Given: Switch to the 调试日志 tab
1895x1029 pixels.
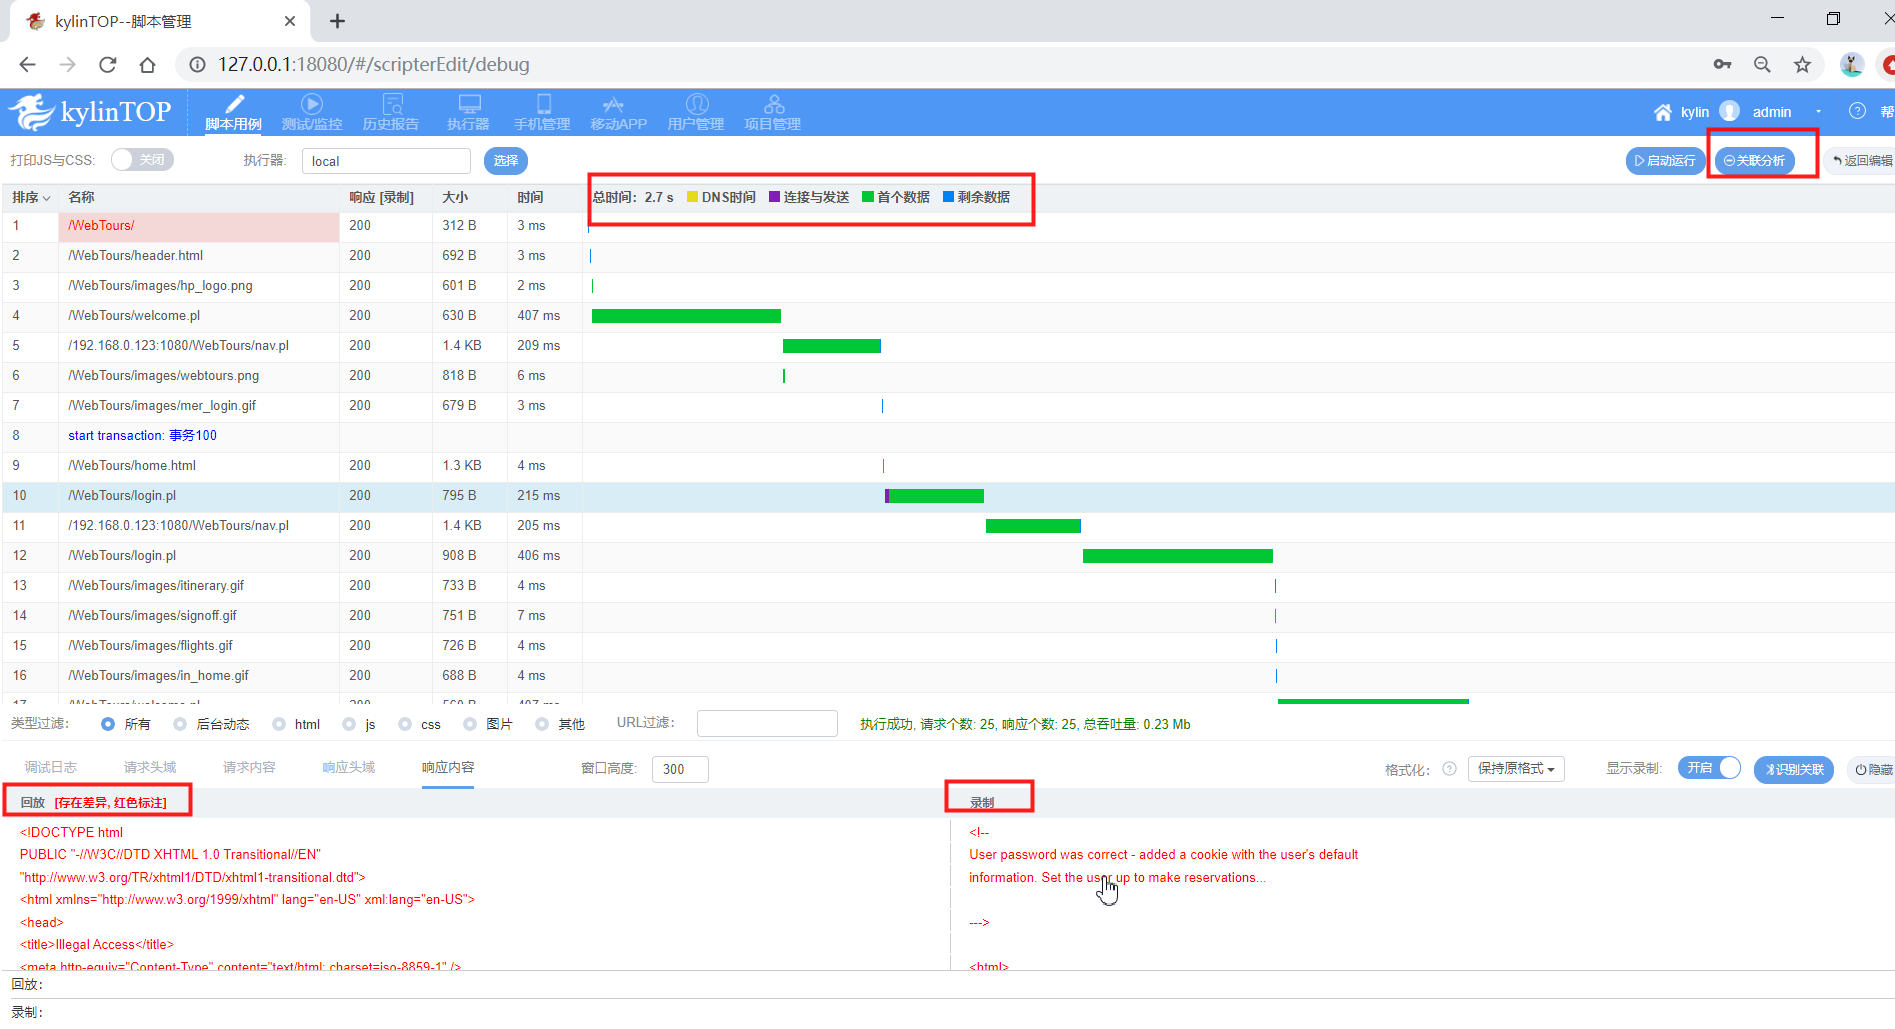Looking at the screenshot, I should (x=51, y=767).
